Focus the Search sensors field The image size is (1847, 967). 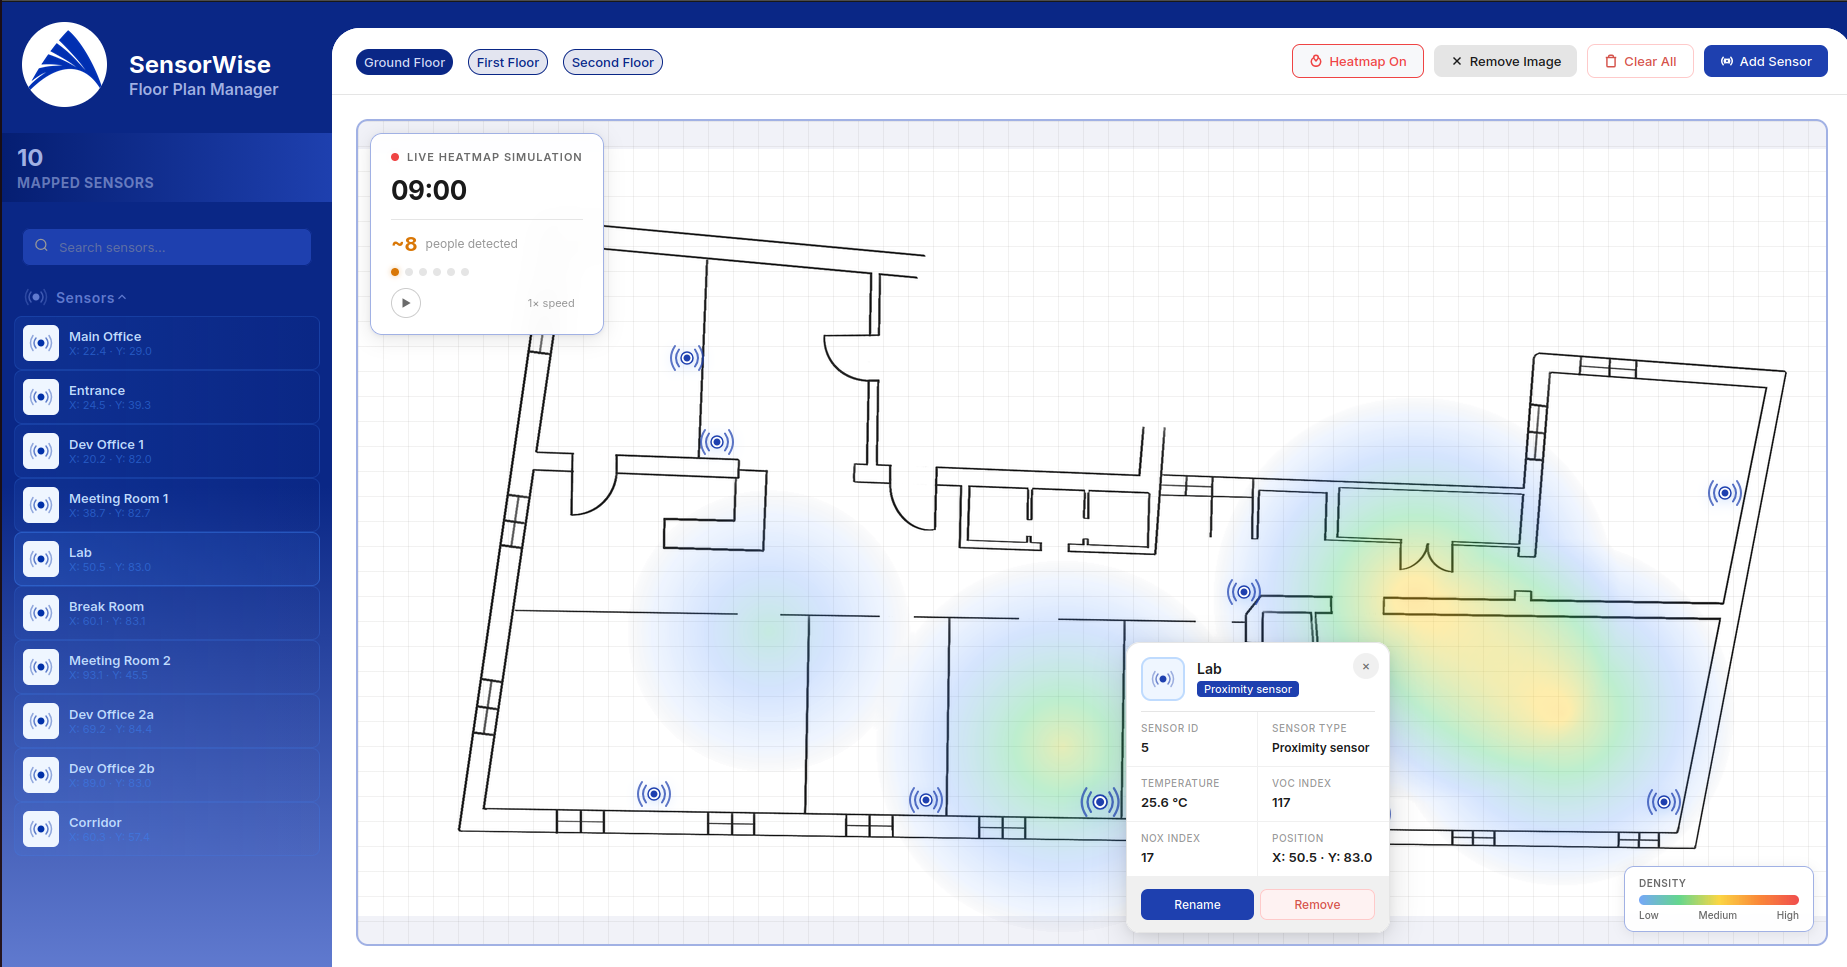(167, 247)
